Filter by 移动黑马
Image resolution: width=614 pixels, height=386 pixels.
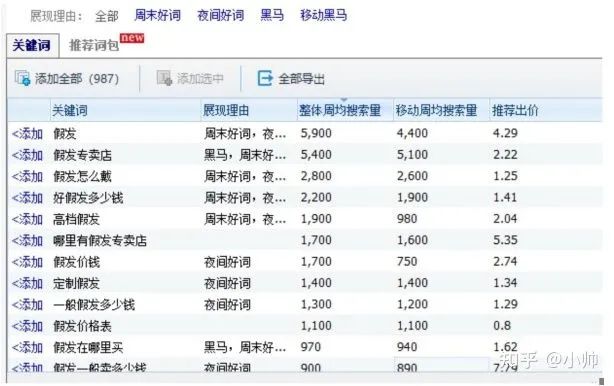coord(323,16)
